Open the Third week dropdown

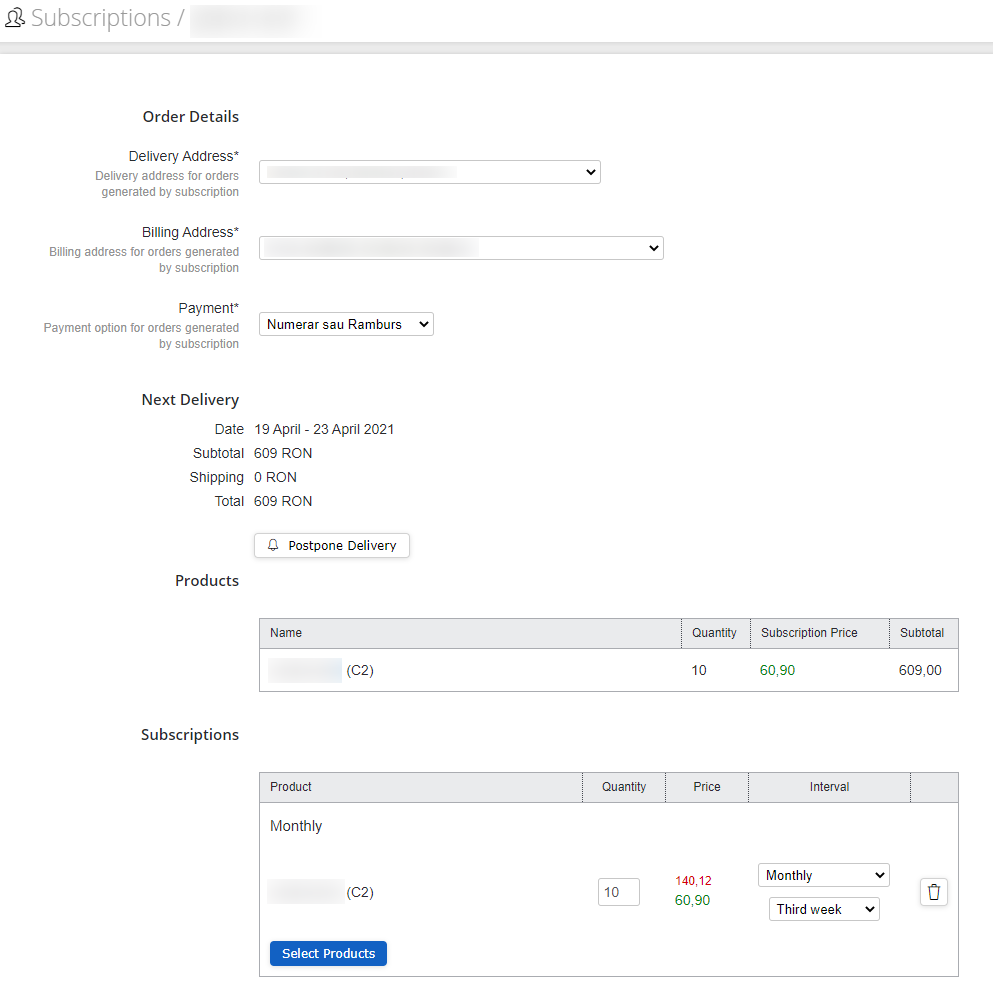[x=823, y=909]
